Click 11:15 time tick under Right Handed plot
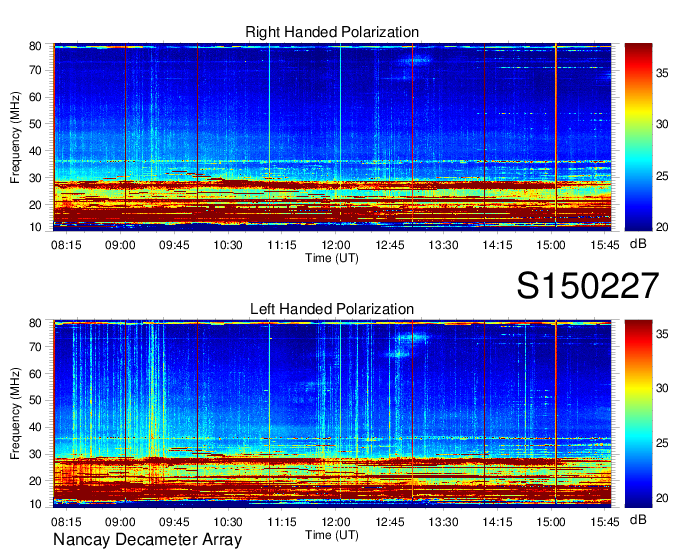 (x=282, y=245)
